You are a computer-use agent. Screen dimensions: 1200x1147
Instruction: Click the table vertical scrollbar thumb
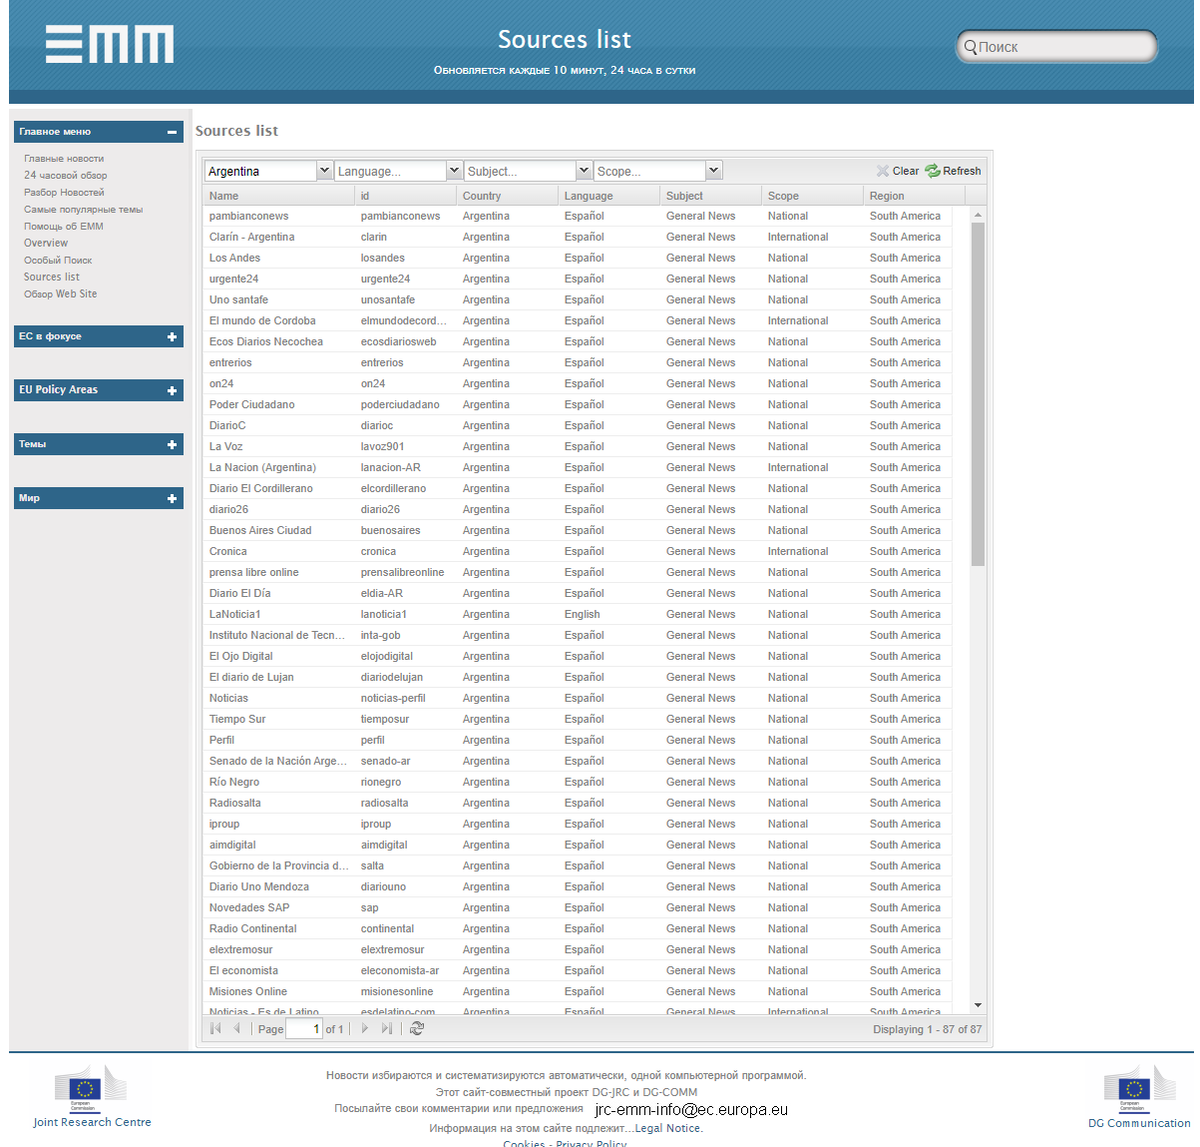[978, 394]
